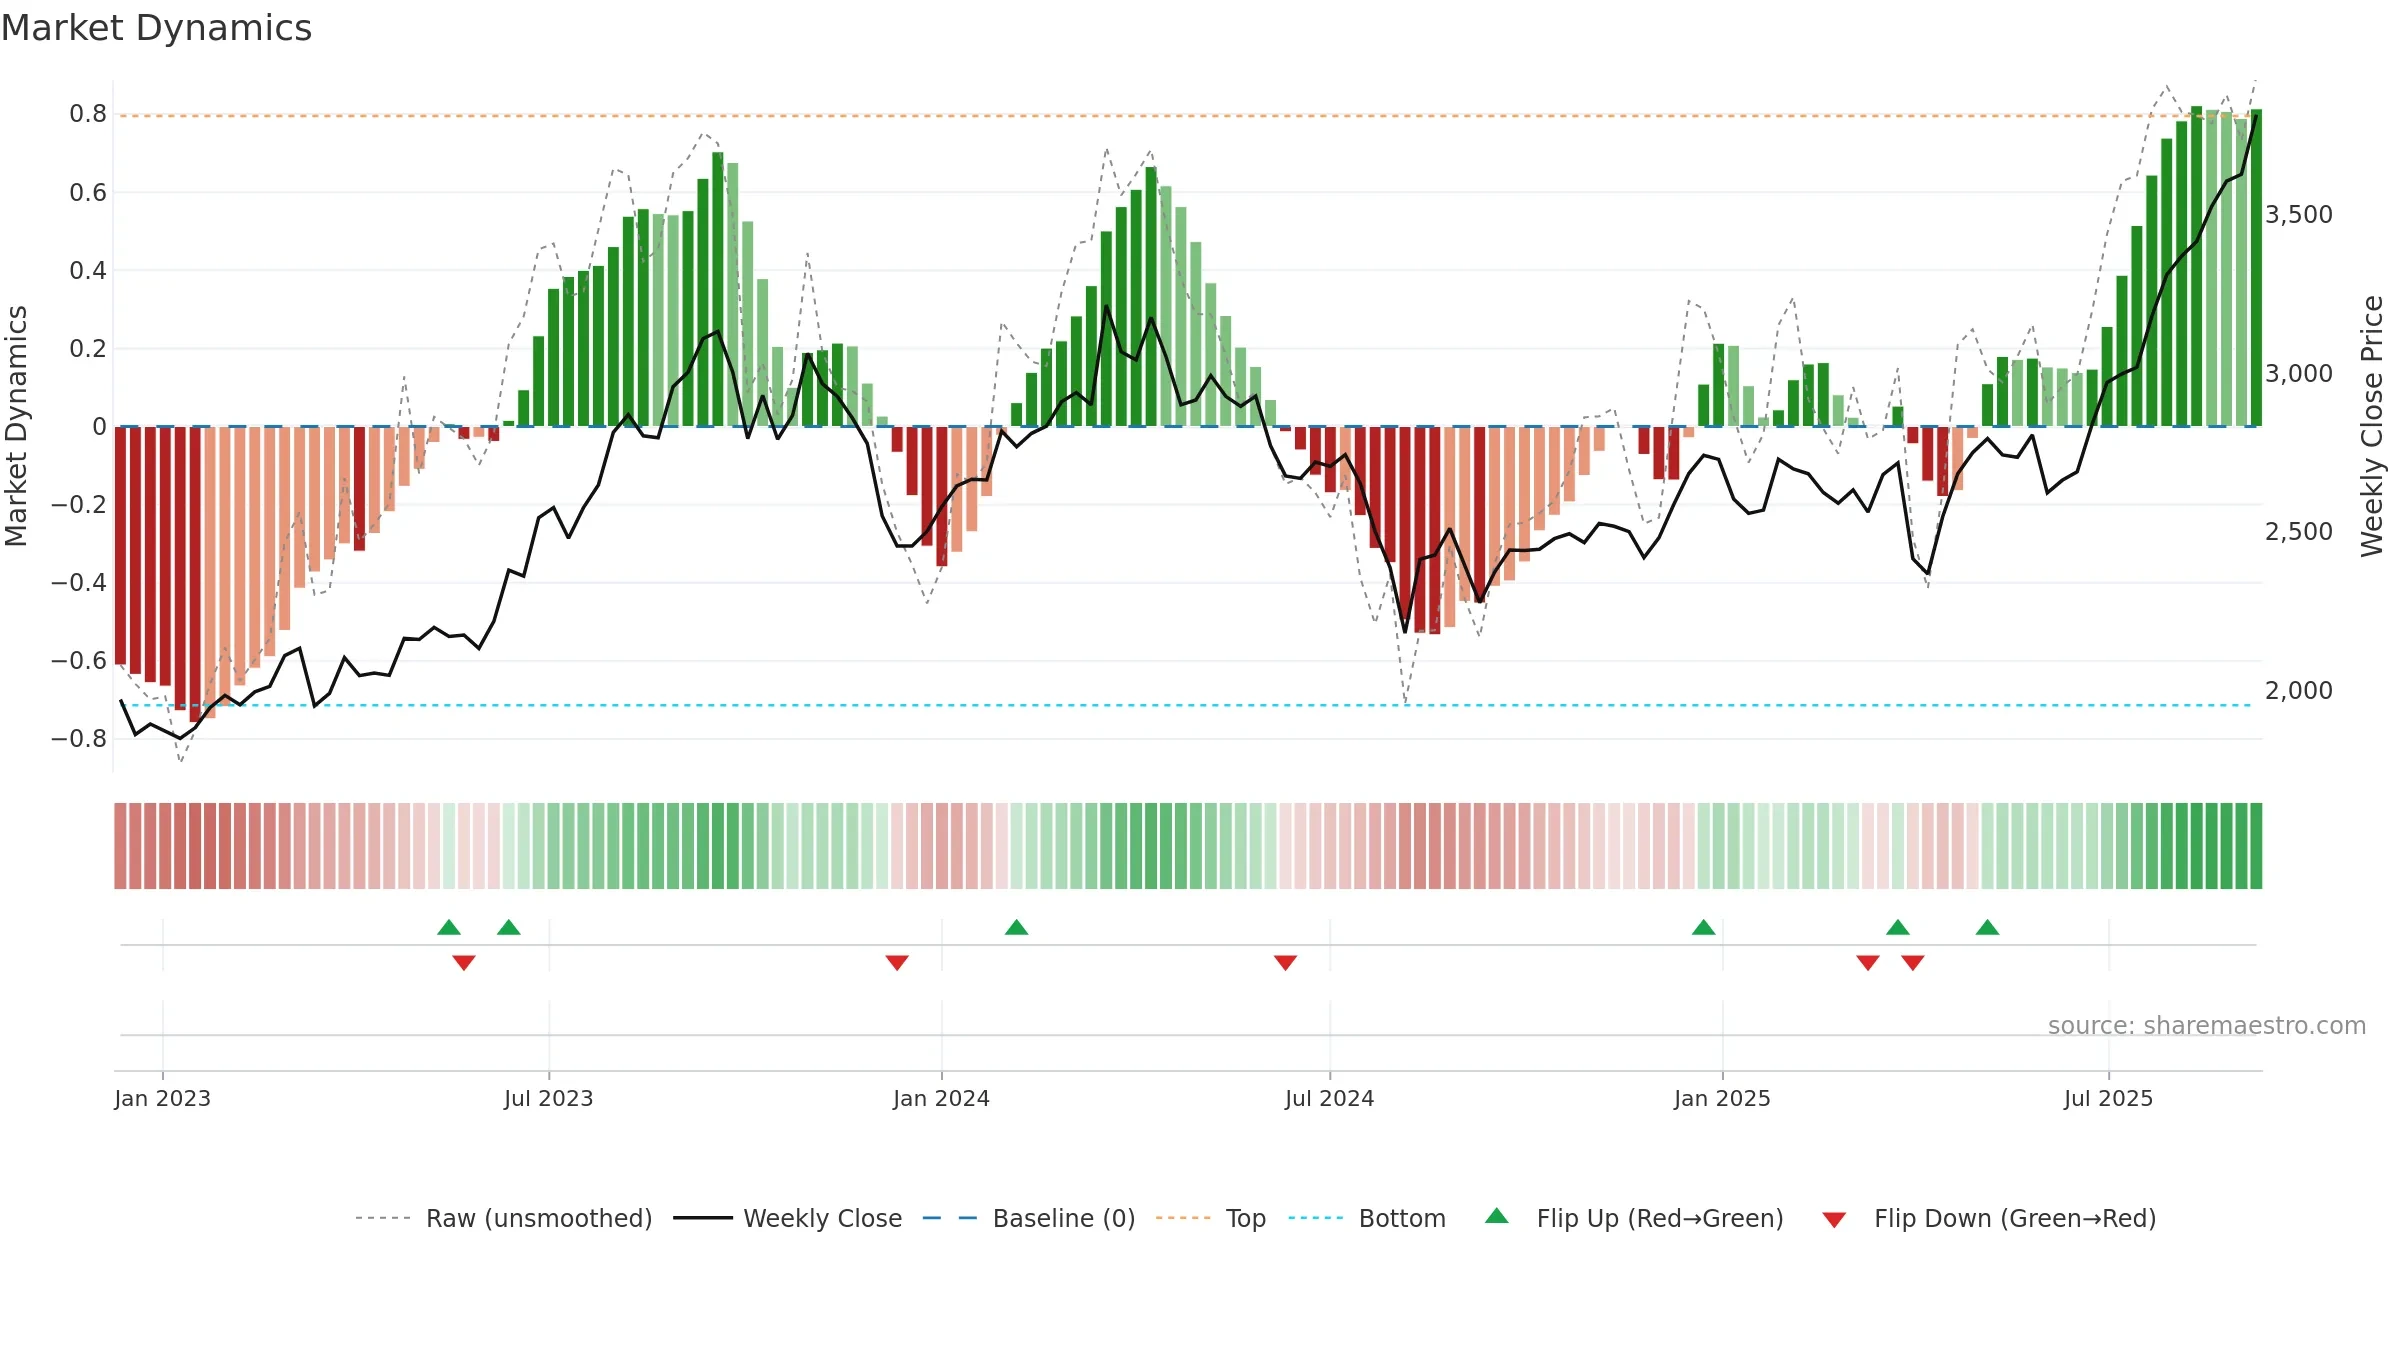Select the flip-up triangle just before Jan 2025
Screen dimensions: 2400x1350
1704,928
